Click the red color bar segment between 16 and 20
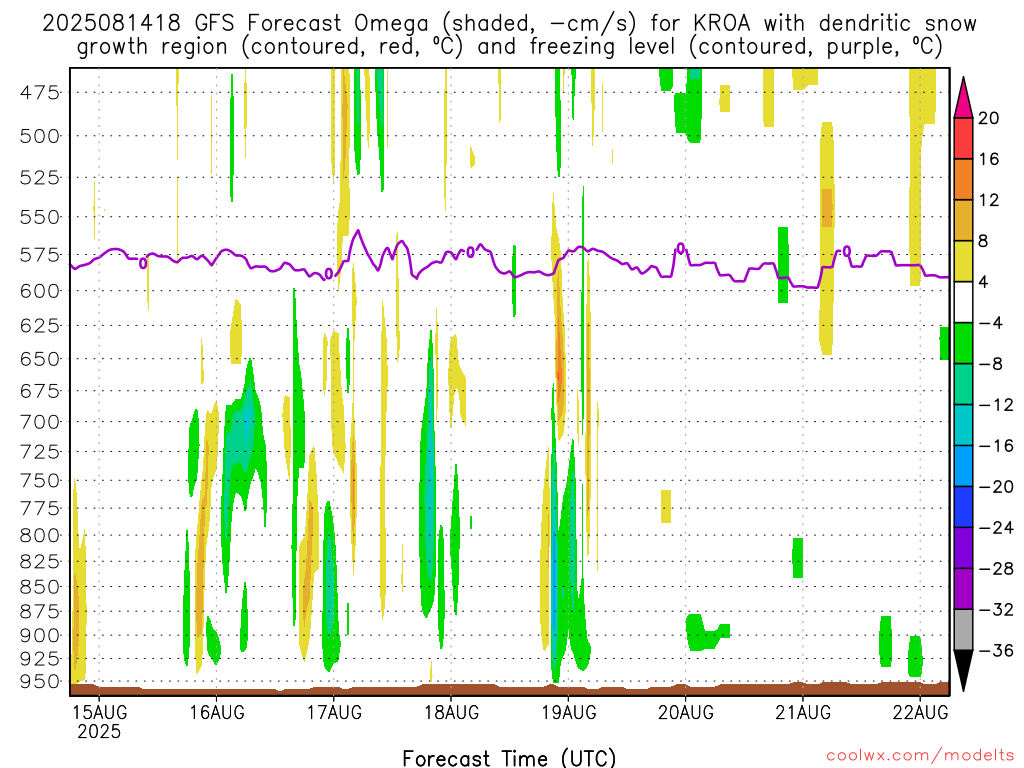This screenshot has height=768, width=1024. 963,138
